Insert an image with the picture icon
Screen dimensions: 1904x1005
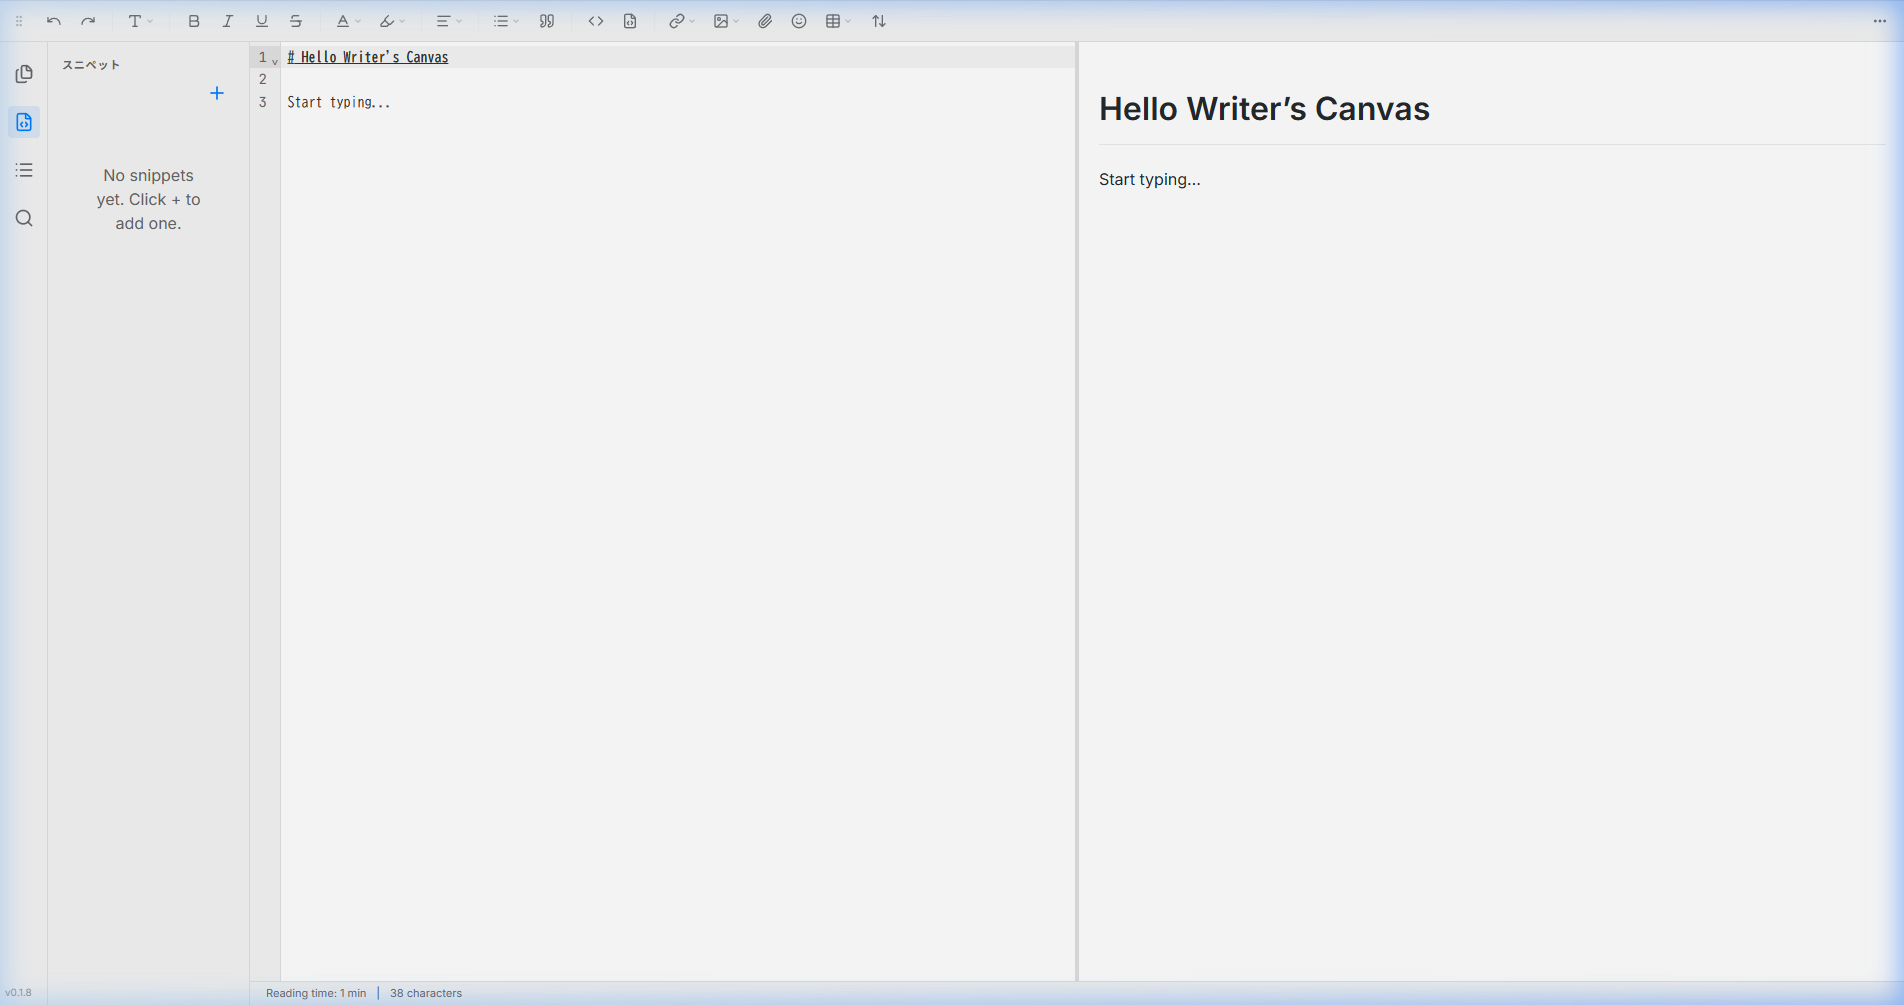point(721,21)
